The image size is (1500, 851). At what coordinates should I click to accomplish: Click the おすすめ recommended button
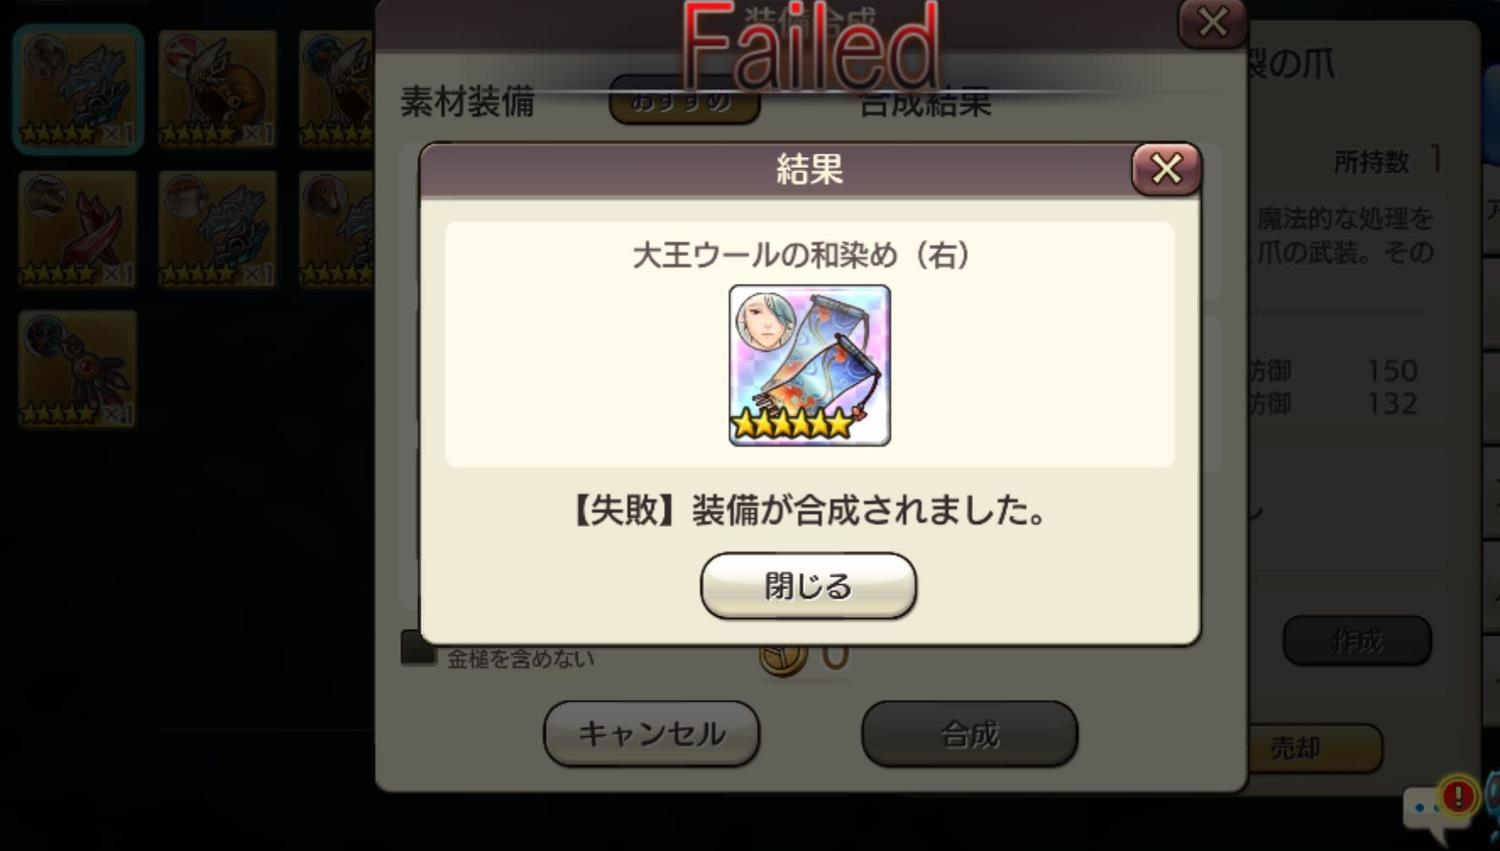point(684,102)
